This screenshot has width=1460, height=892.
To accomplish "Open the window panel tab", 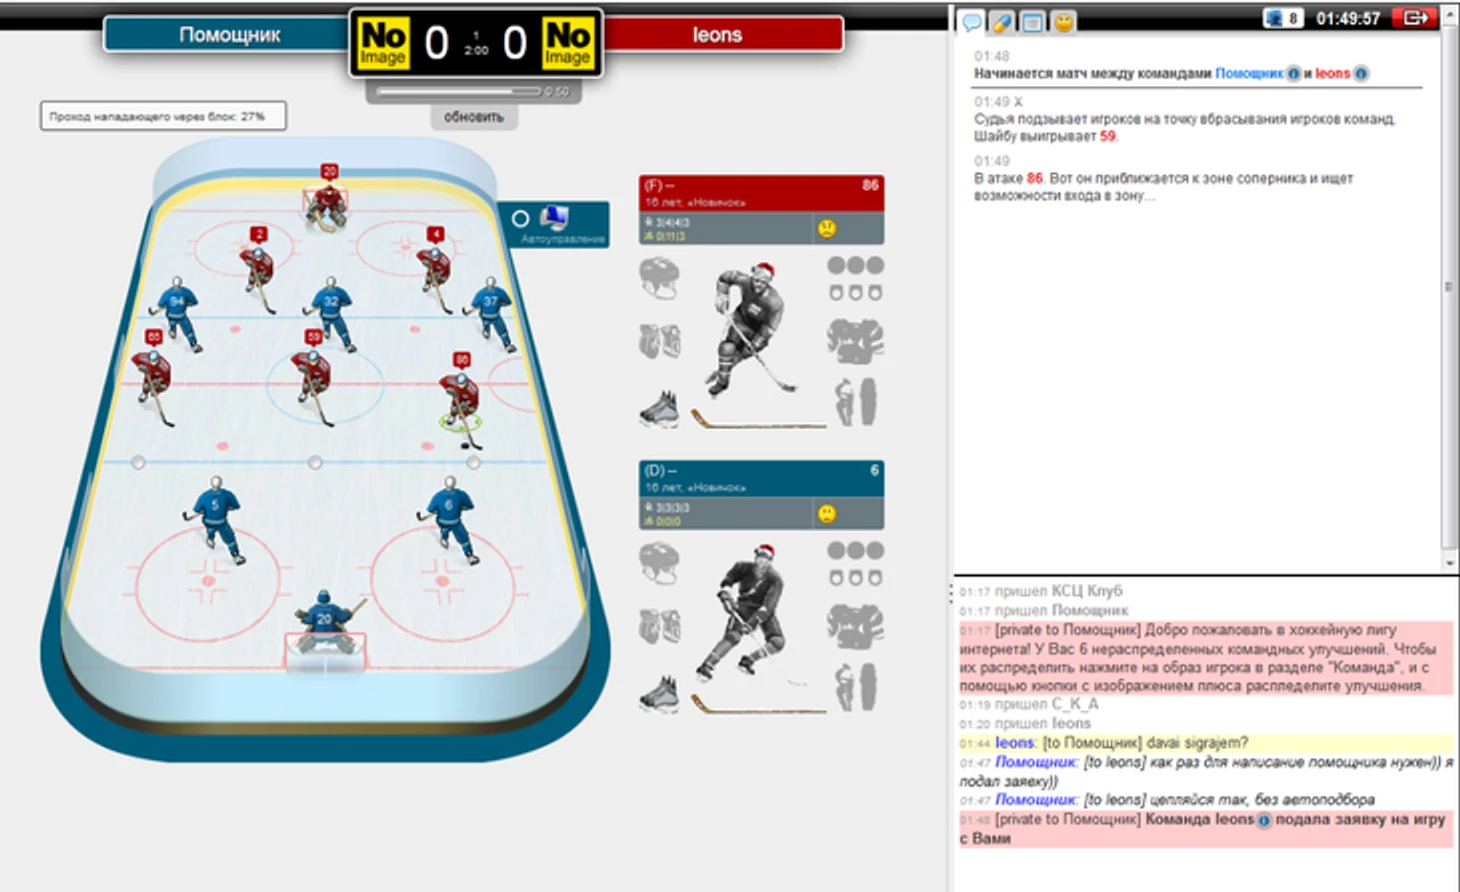I will tap(1033, 21).
